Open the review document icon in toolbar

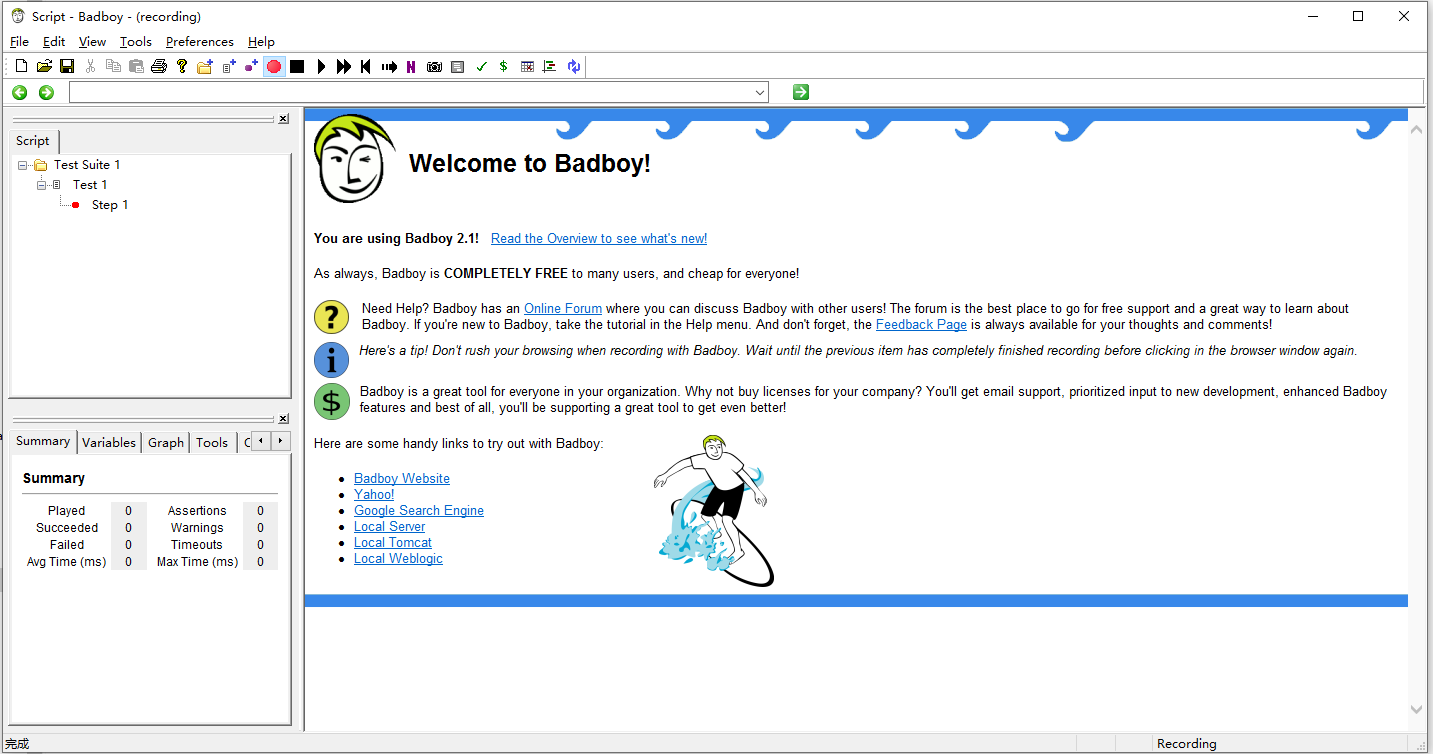[x=457, y=67]
